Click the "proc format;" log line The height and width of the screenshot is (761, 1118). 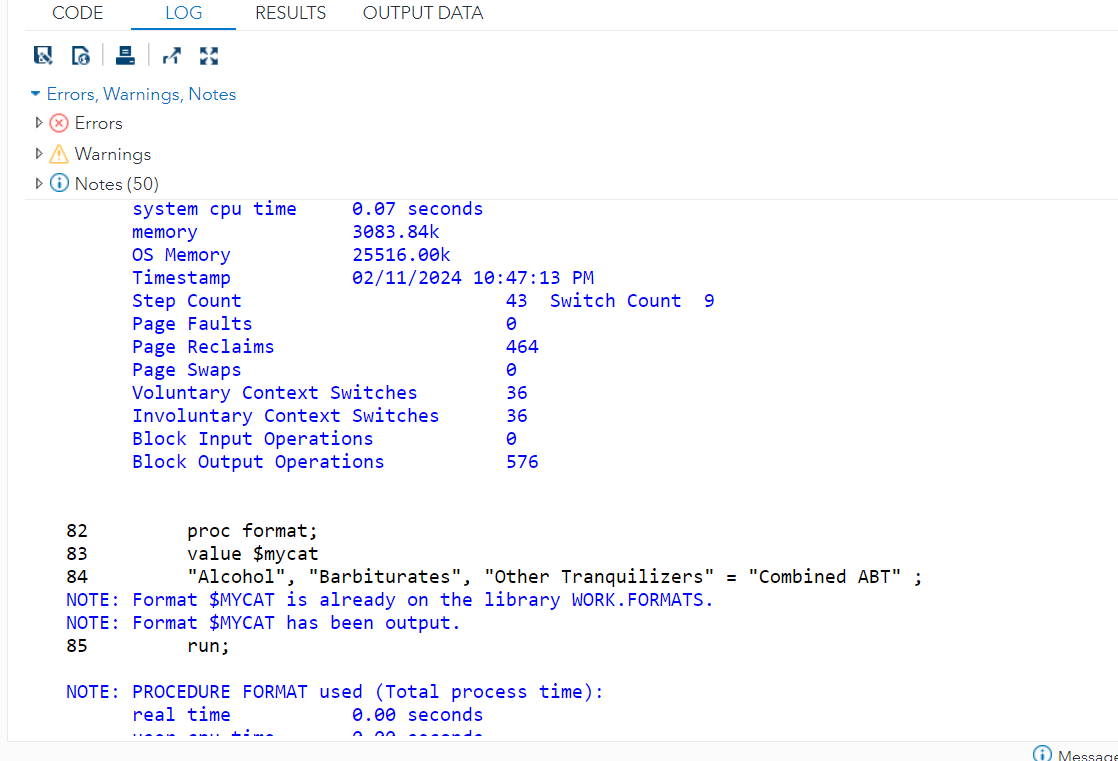click(252, 531)
